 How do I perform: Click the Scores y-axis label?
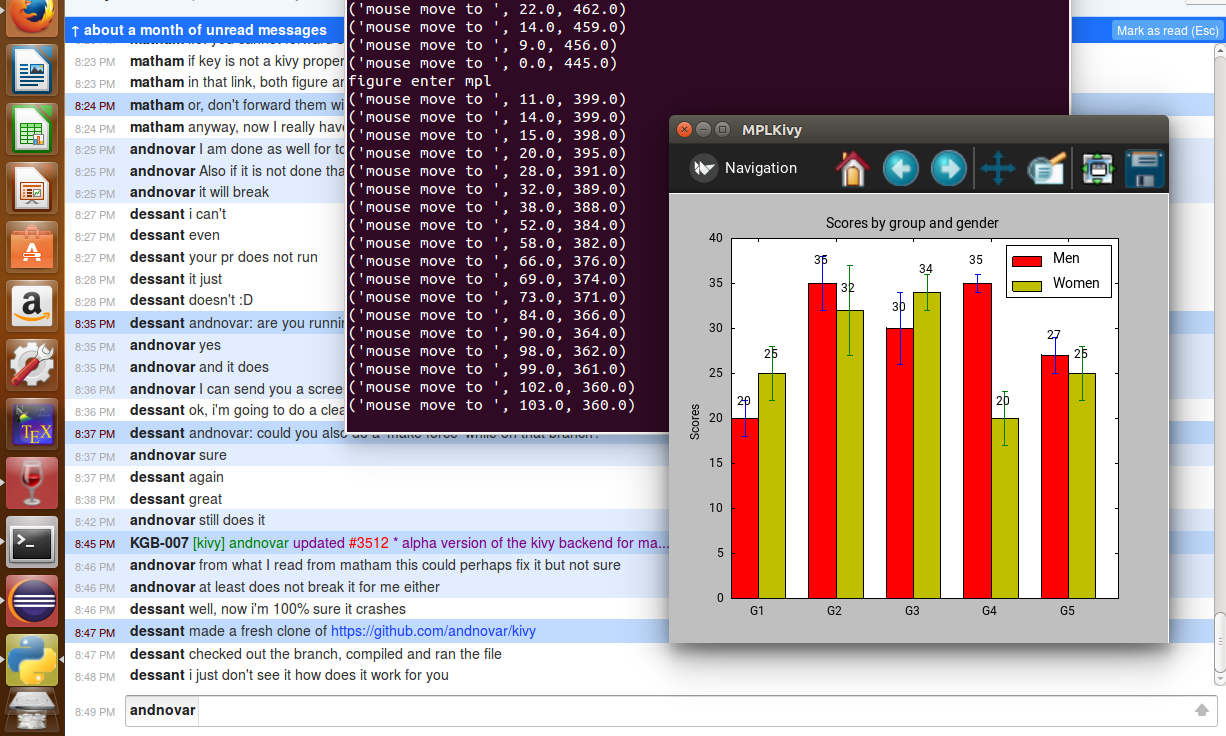click(695, 422)
